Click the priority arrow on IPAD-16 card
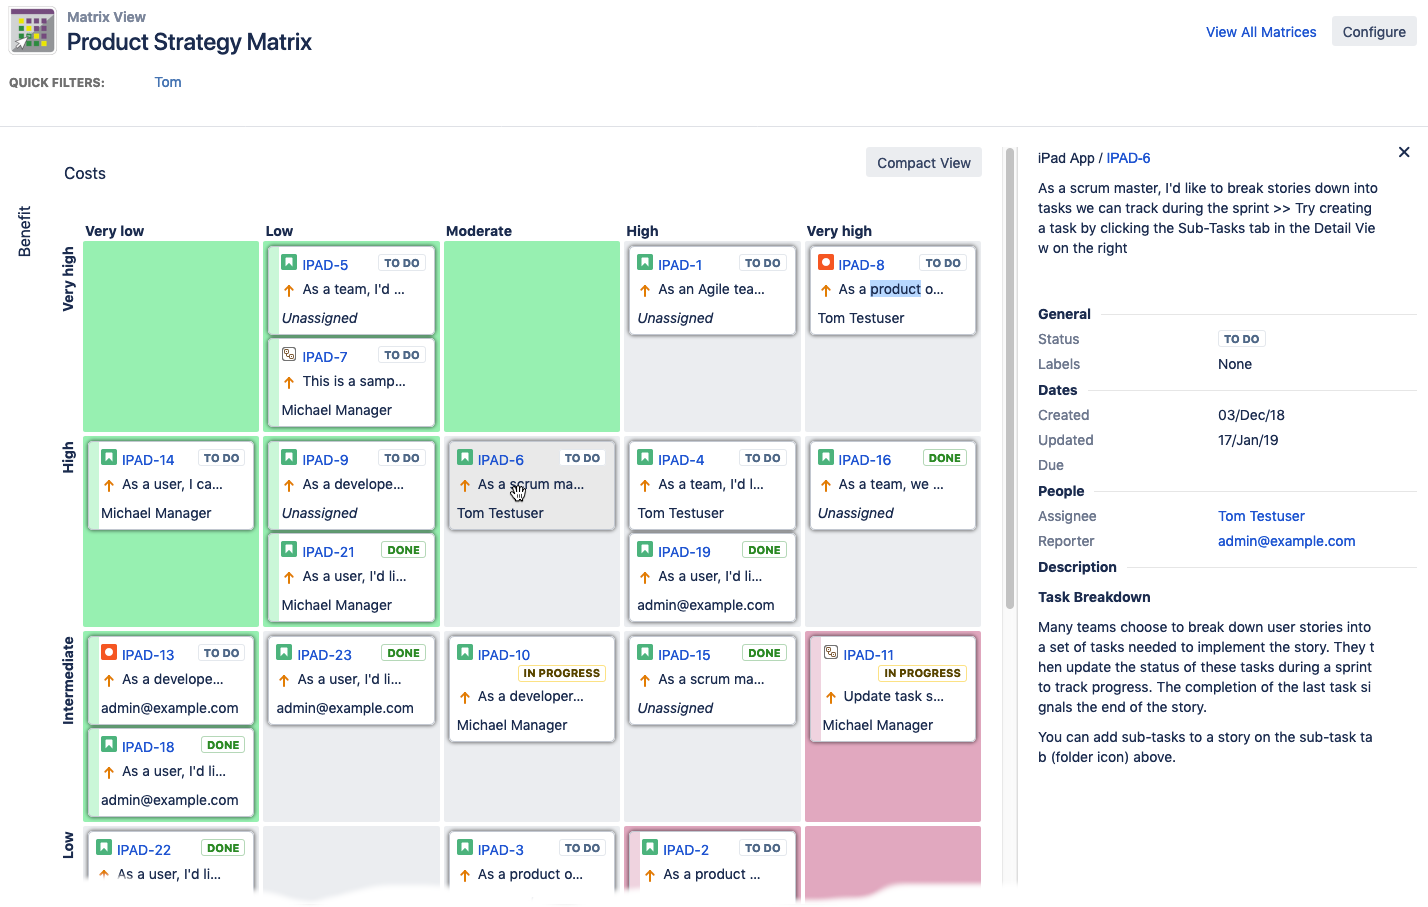 coord(826,486)
